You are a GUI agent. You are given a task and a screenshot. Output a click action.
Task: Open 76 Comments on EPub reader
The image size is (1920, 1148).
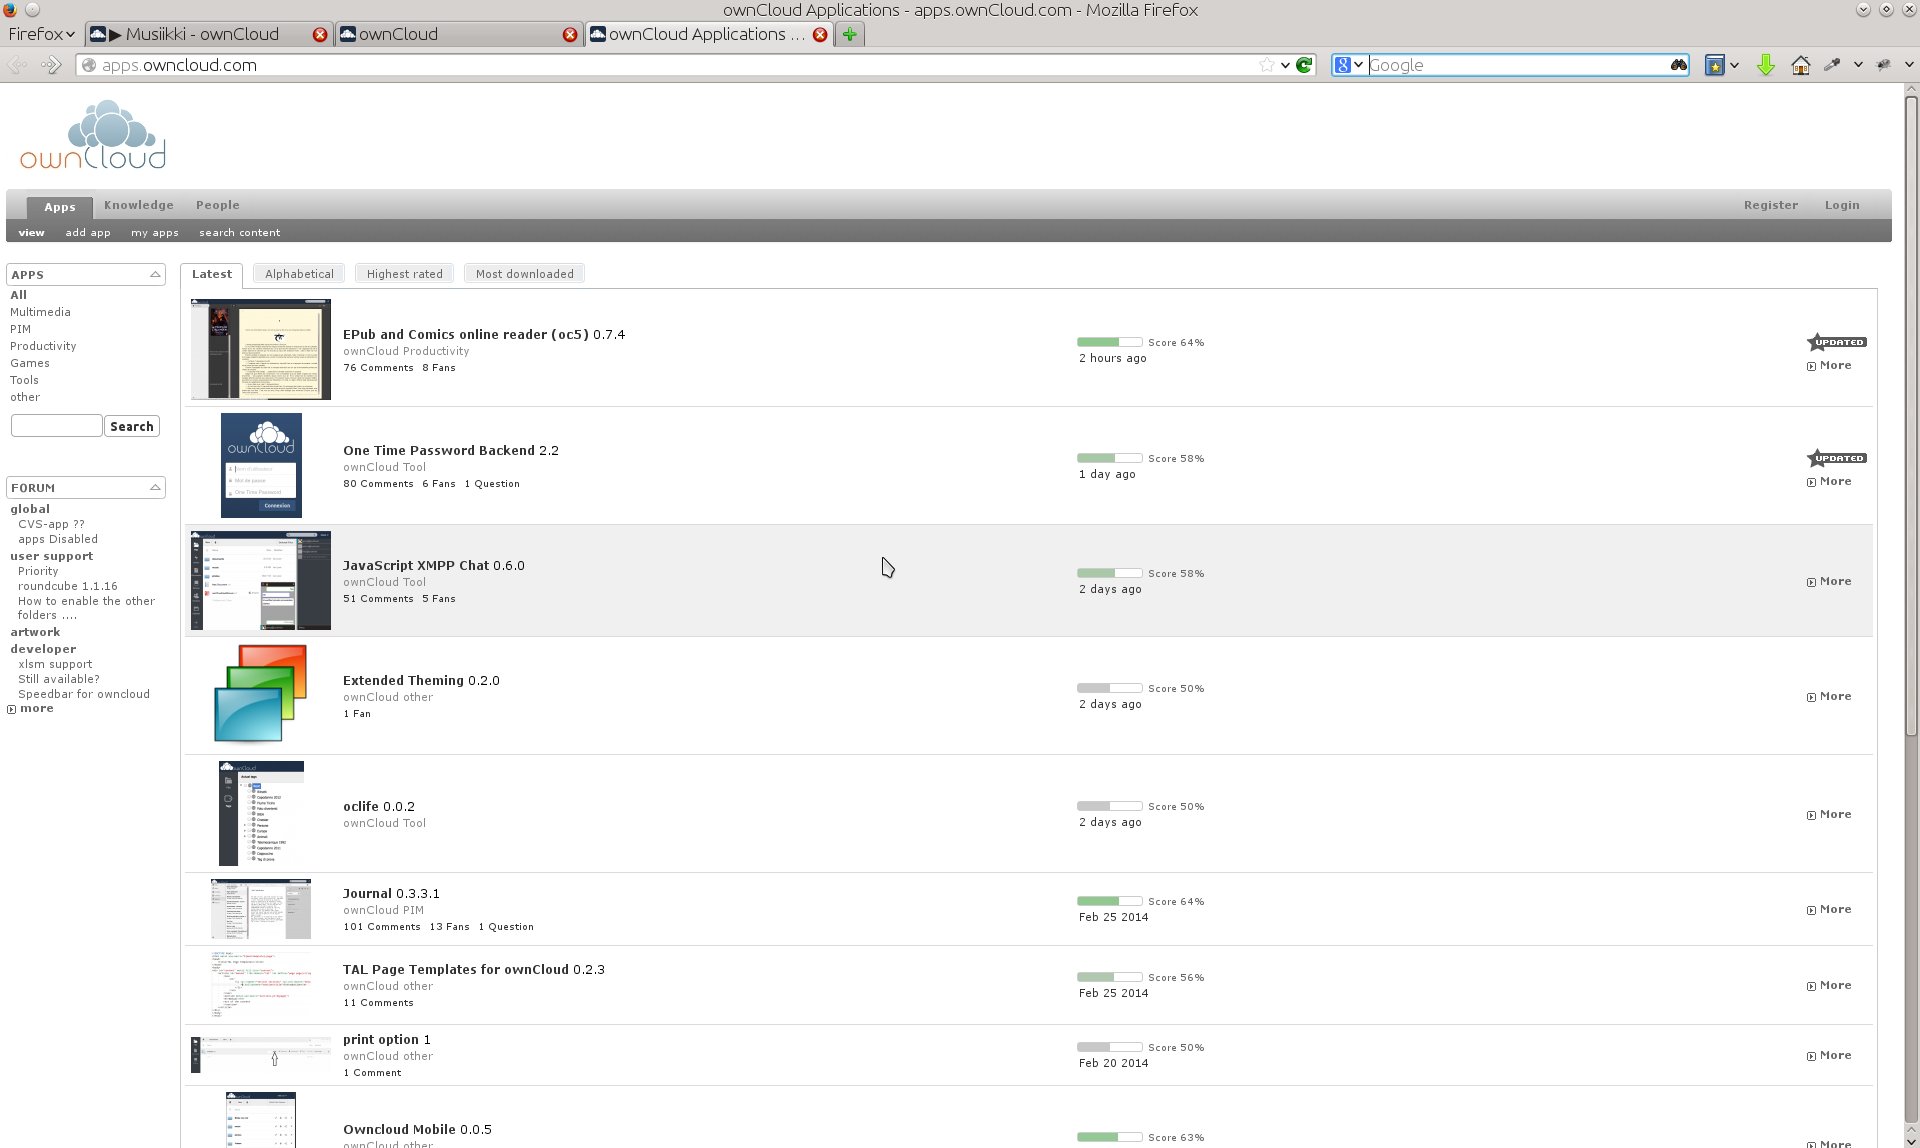tap(378, 368)
